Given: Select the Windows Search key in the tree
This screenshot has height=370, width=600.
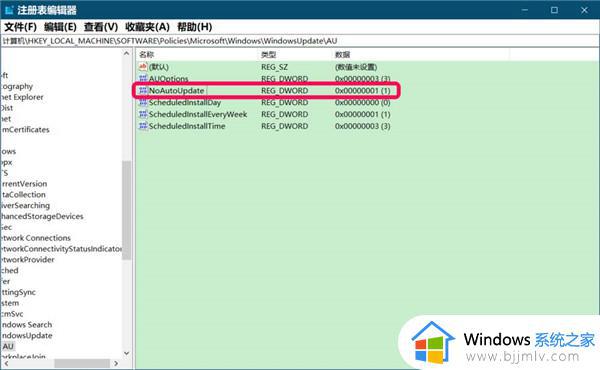Looking at the screenshot, I should (26, 325).
